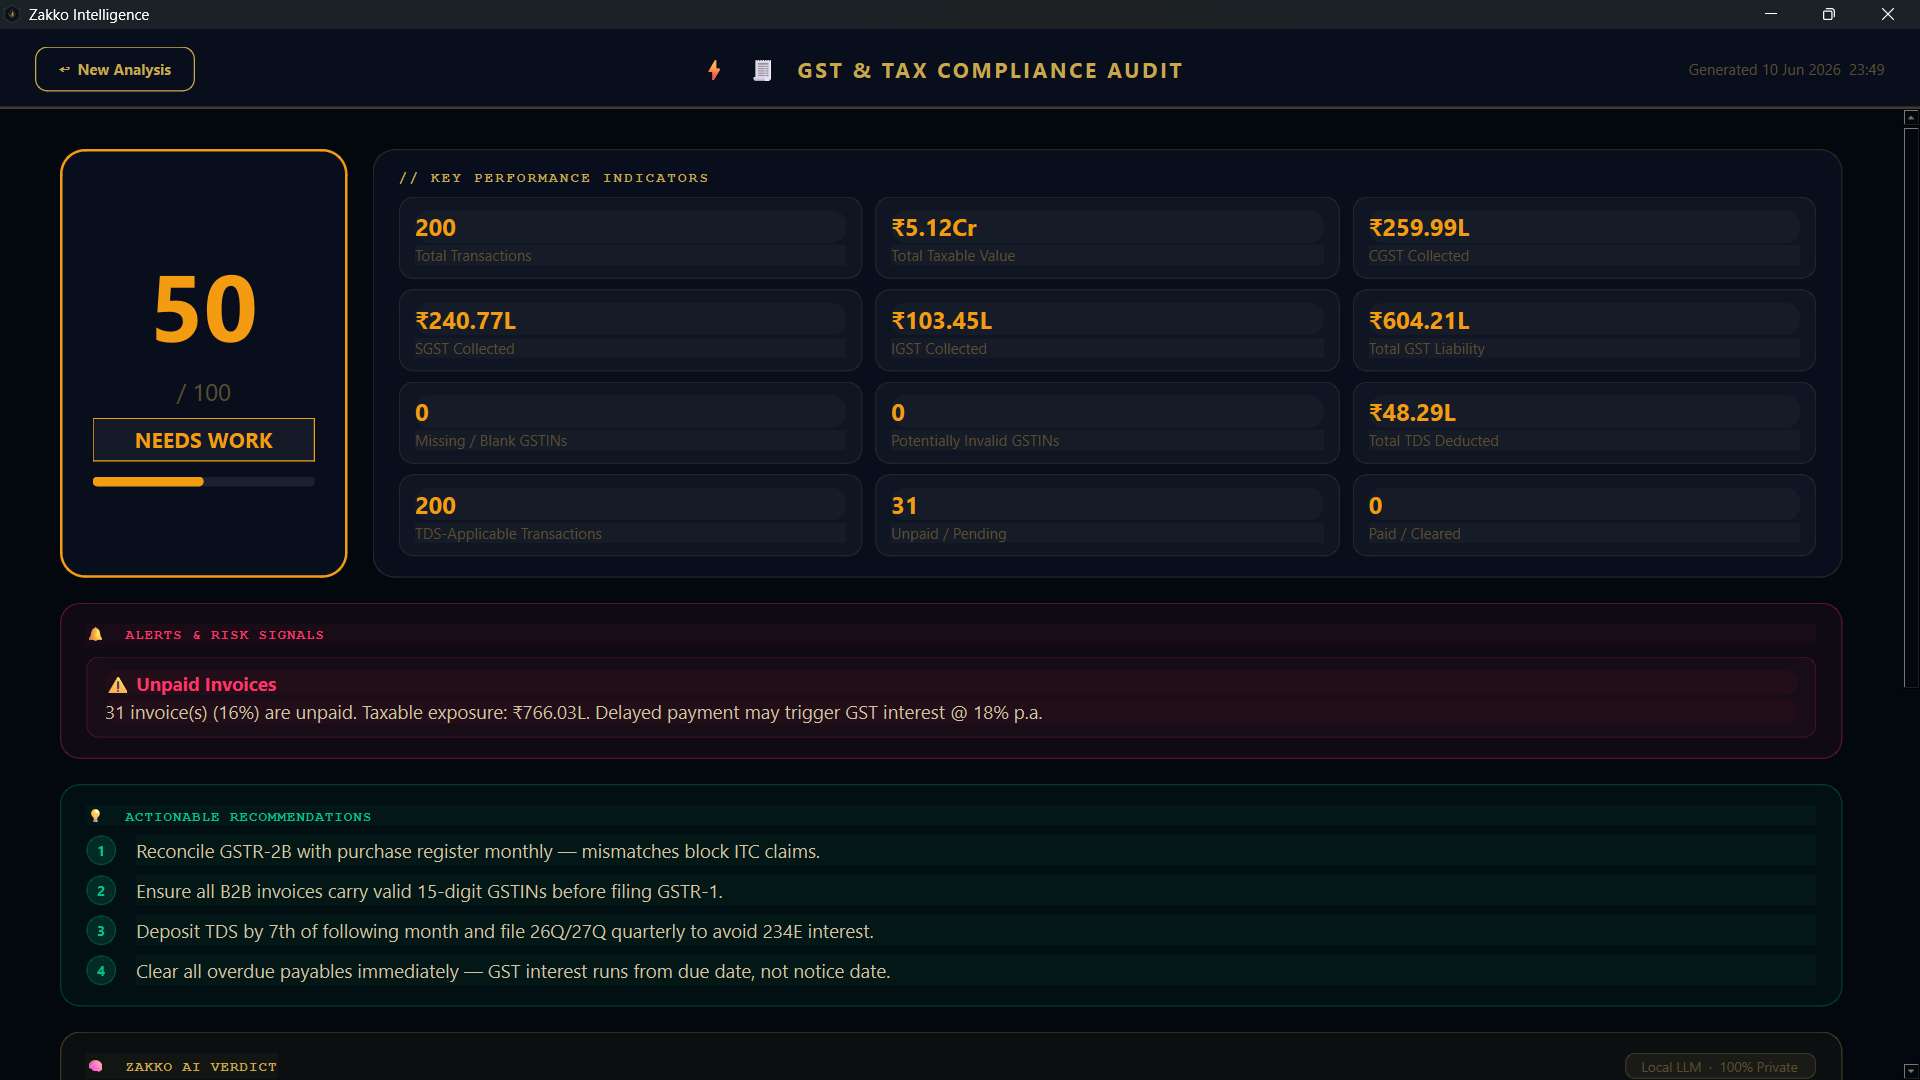
Task: Select the CGST Collected card
Action: 1584,238
